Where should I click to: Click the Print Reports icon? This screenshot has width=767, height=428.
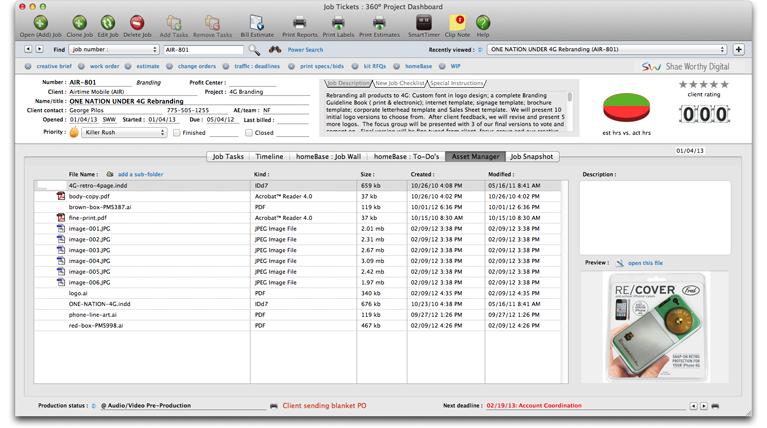(299, 22)
